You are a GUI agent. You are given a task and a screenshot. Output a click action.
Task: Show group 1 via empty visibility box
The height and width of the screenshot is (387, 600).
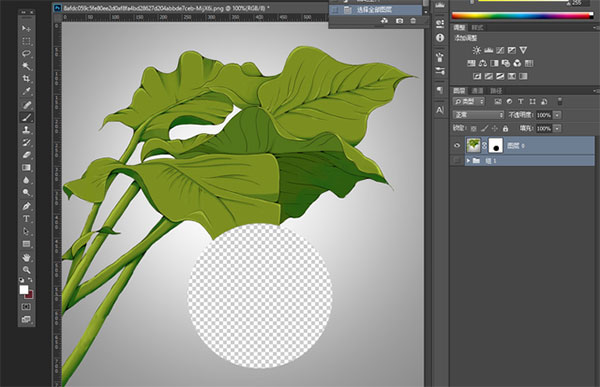coord(457,161)
